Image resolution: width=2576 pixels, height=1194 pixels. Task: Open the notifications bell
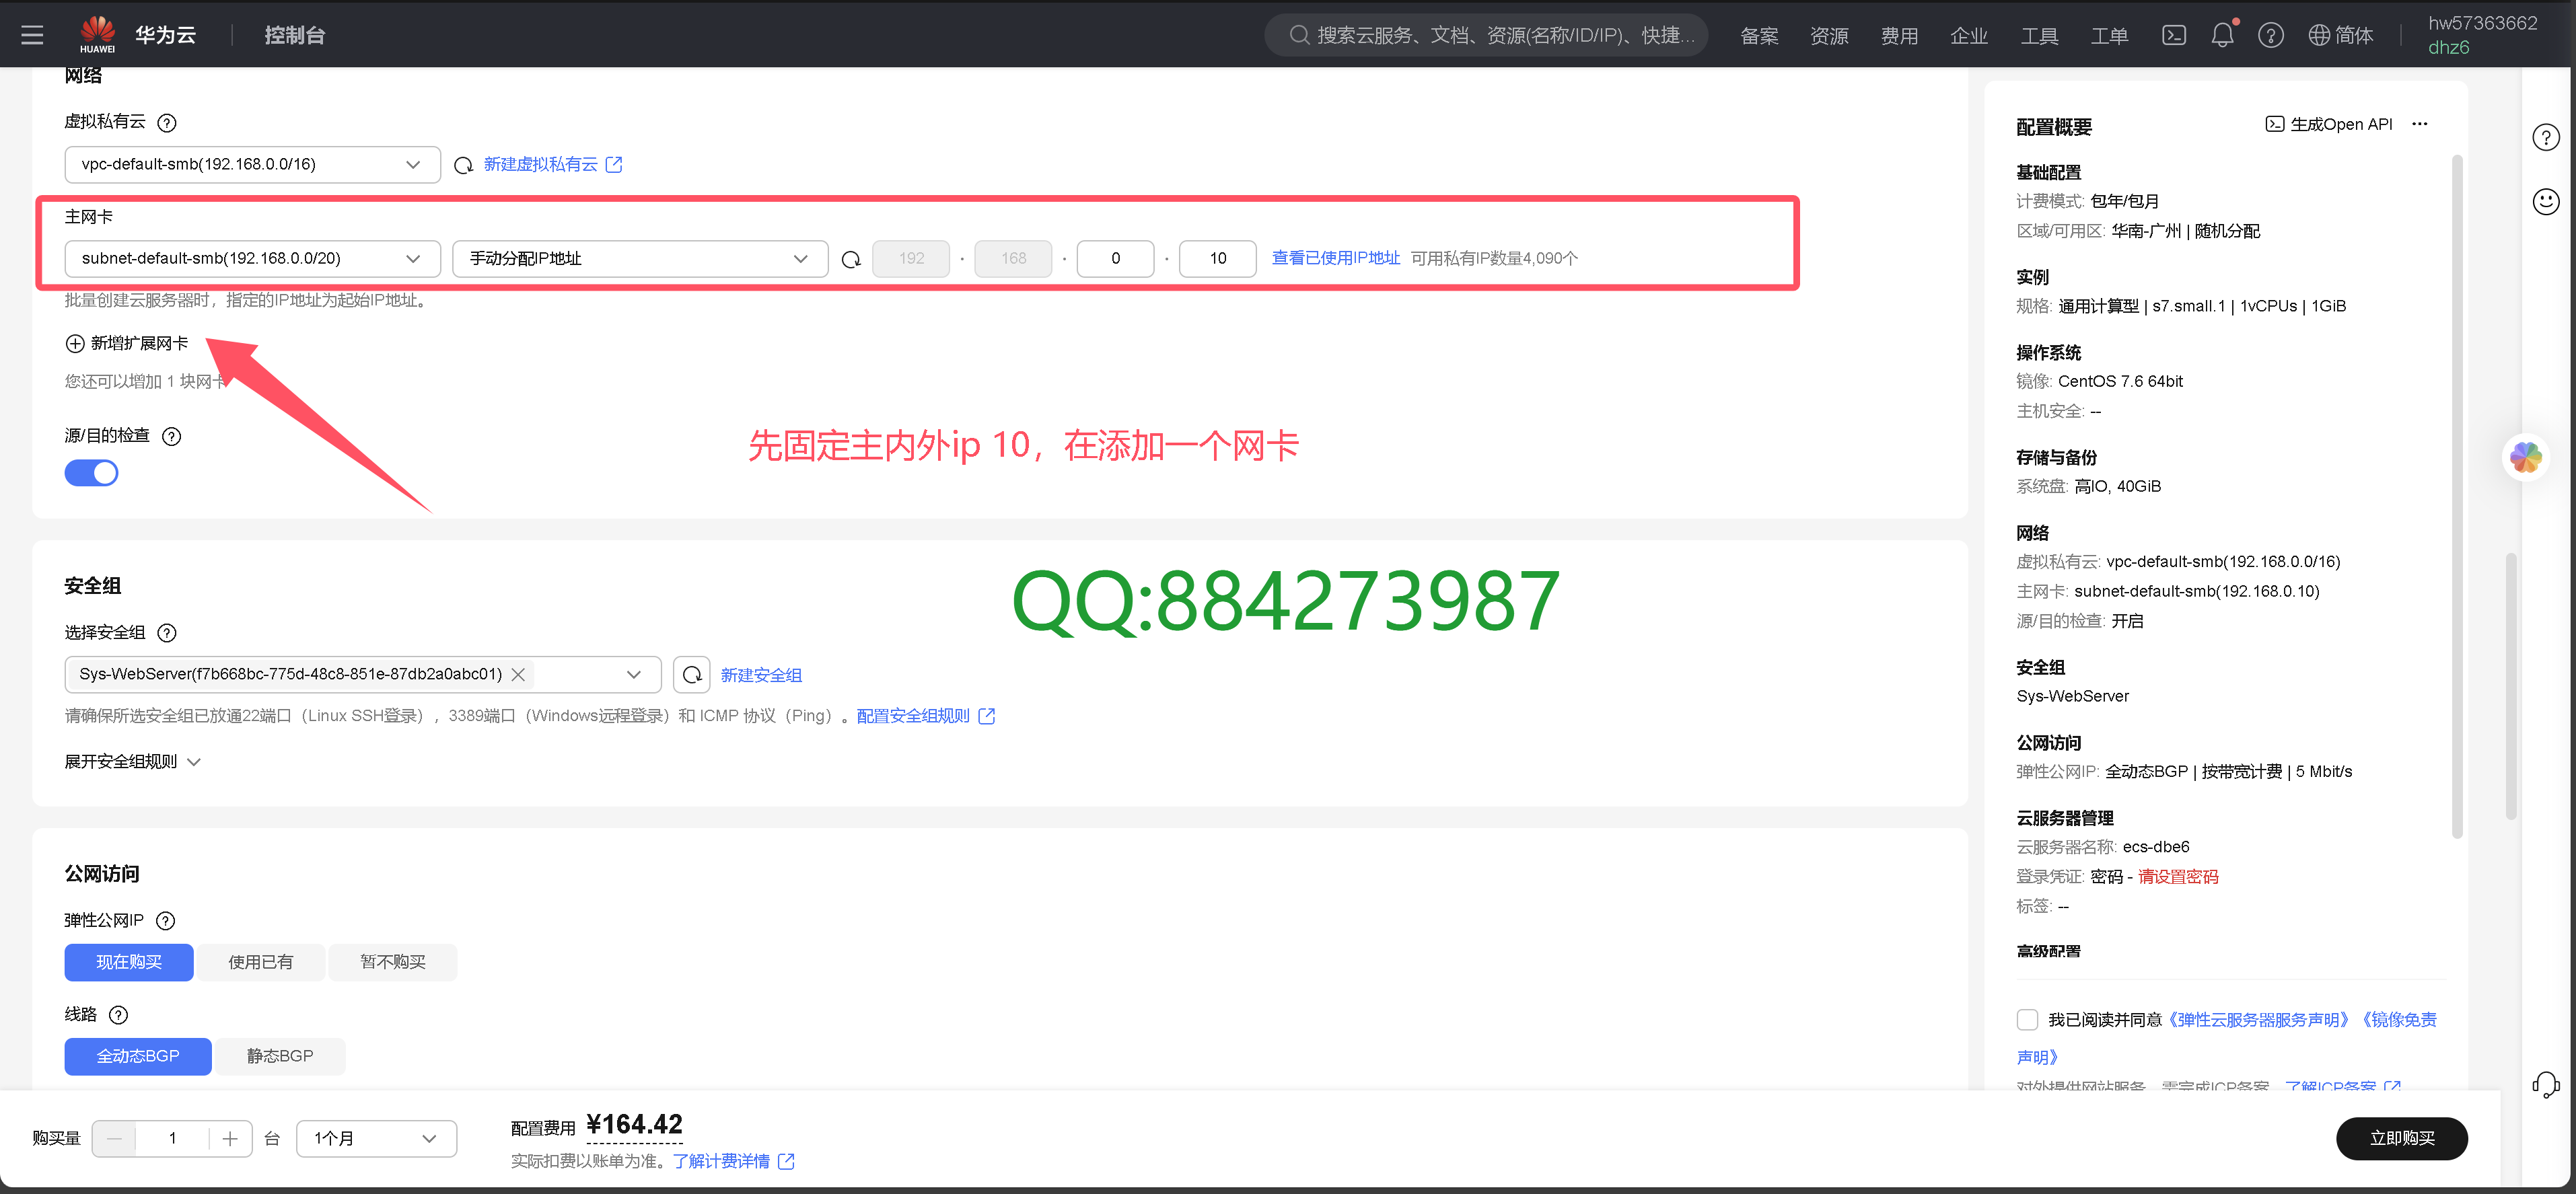(2222, 35)
